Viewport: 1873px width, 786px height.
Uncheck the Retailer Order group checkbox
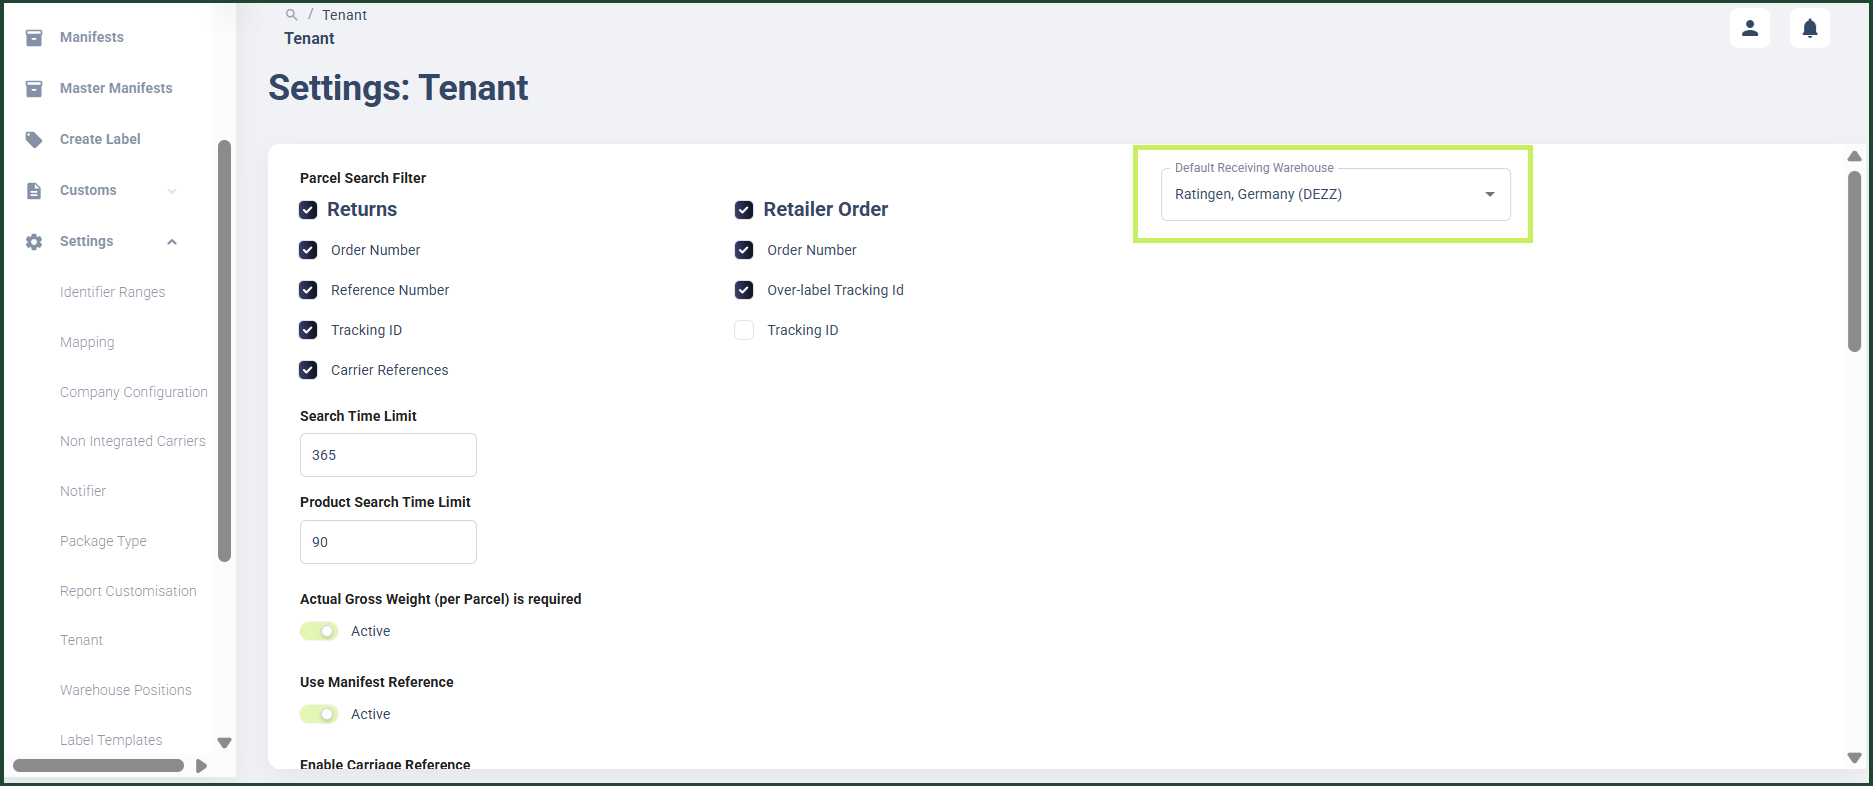(x=744, y=210)
